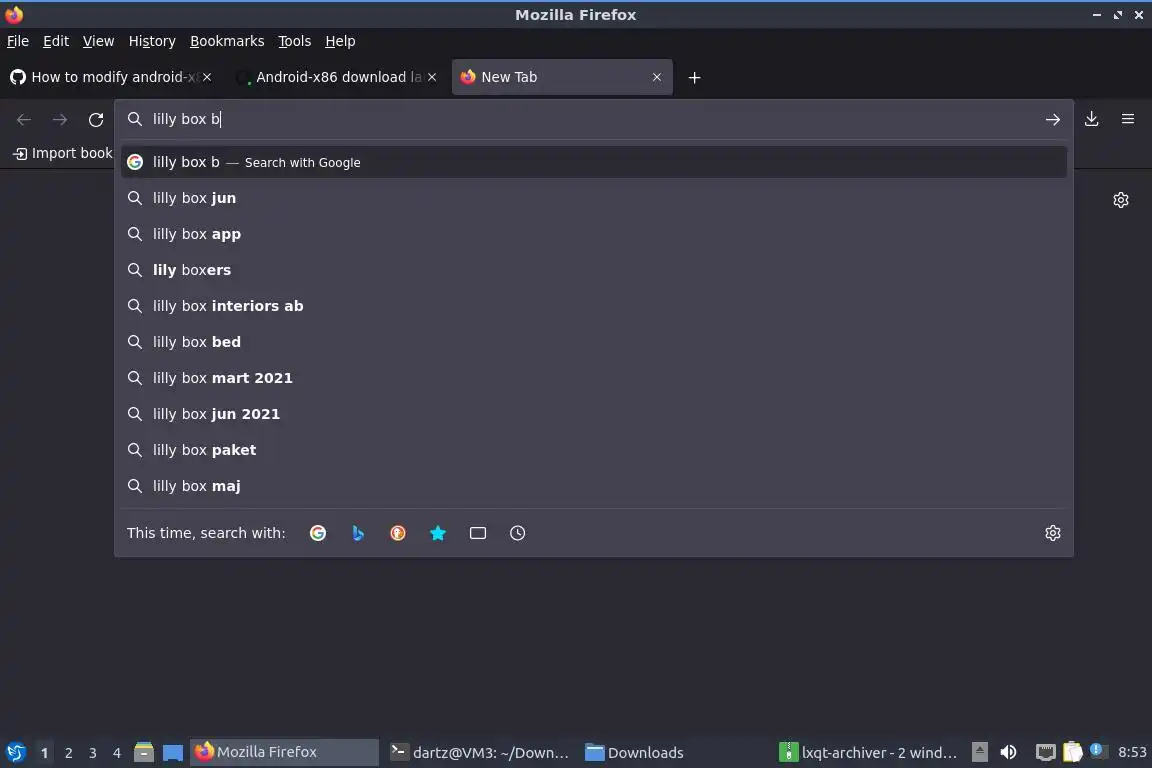The image size is (1152, 768).
Task: Click the removable media eject tray icon
Action: 980,753
